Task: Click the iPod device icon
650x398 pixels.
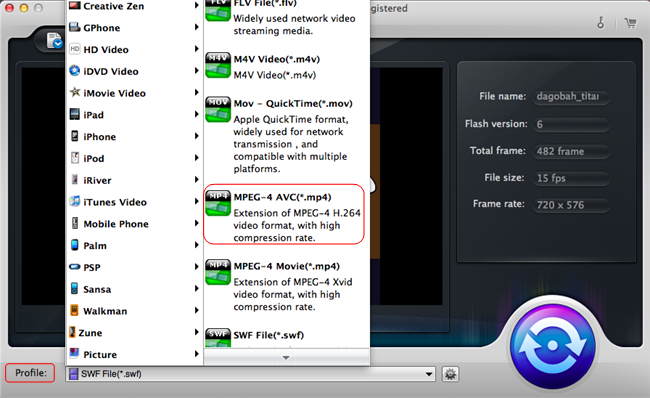Action: coord(75,158)
